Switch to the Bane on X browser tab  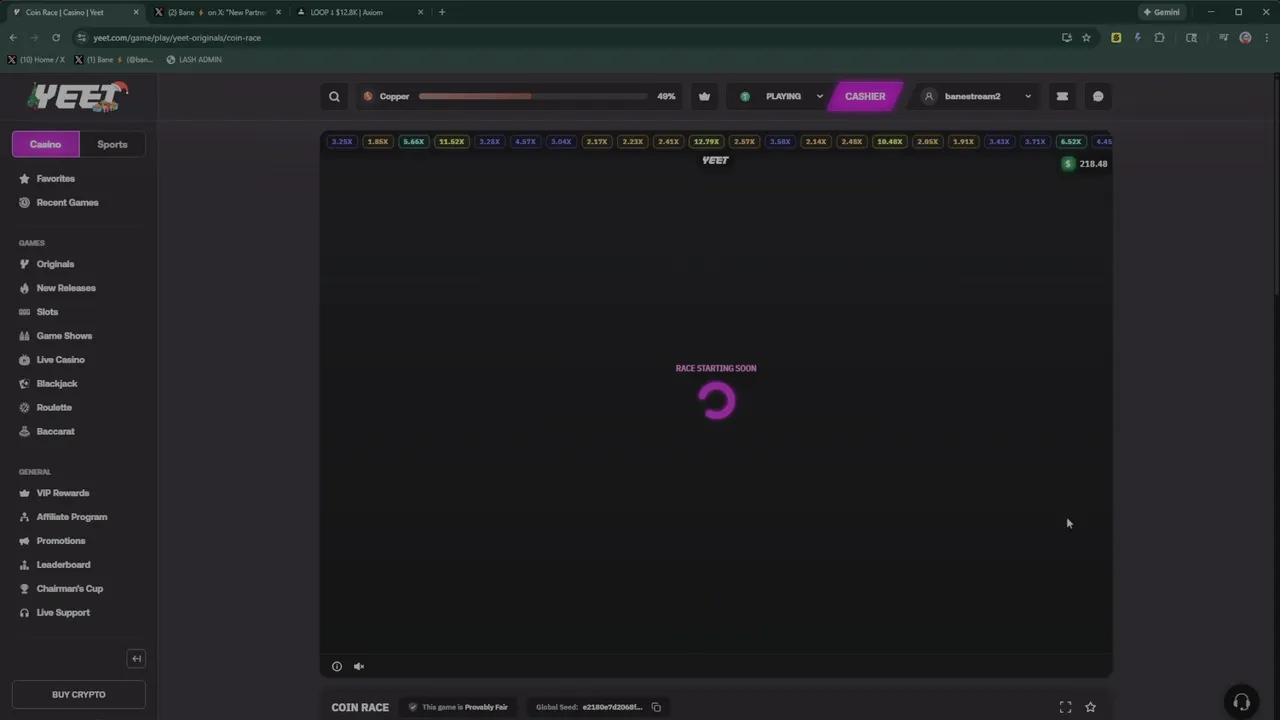pos(217,12)
